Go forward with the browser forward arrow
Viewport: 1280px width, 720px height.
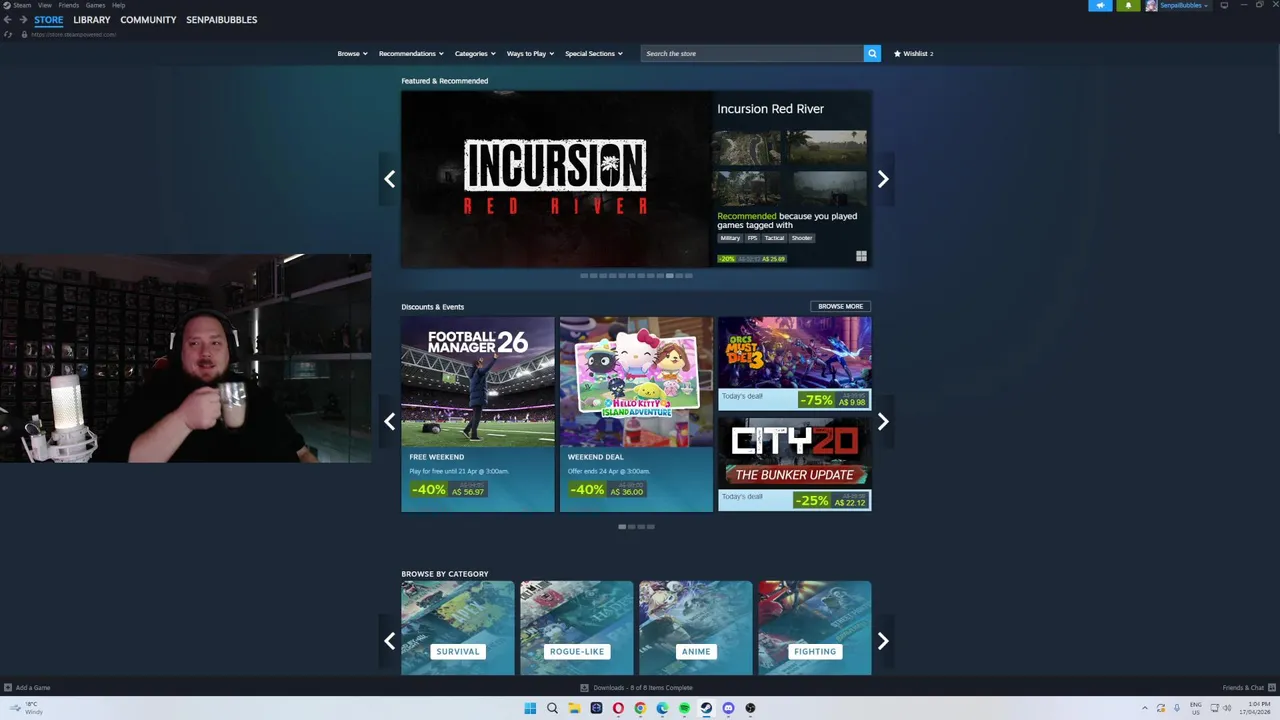point(22,20)
